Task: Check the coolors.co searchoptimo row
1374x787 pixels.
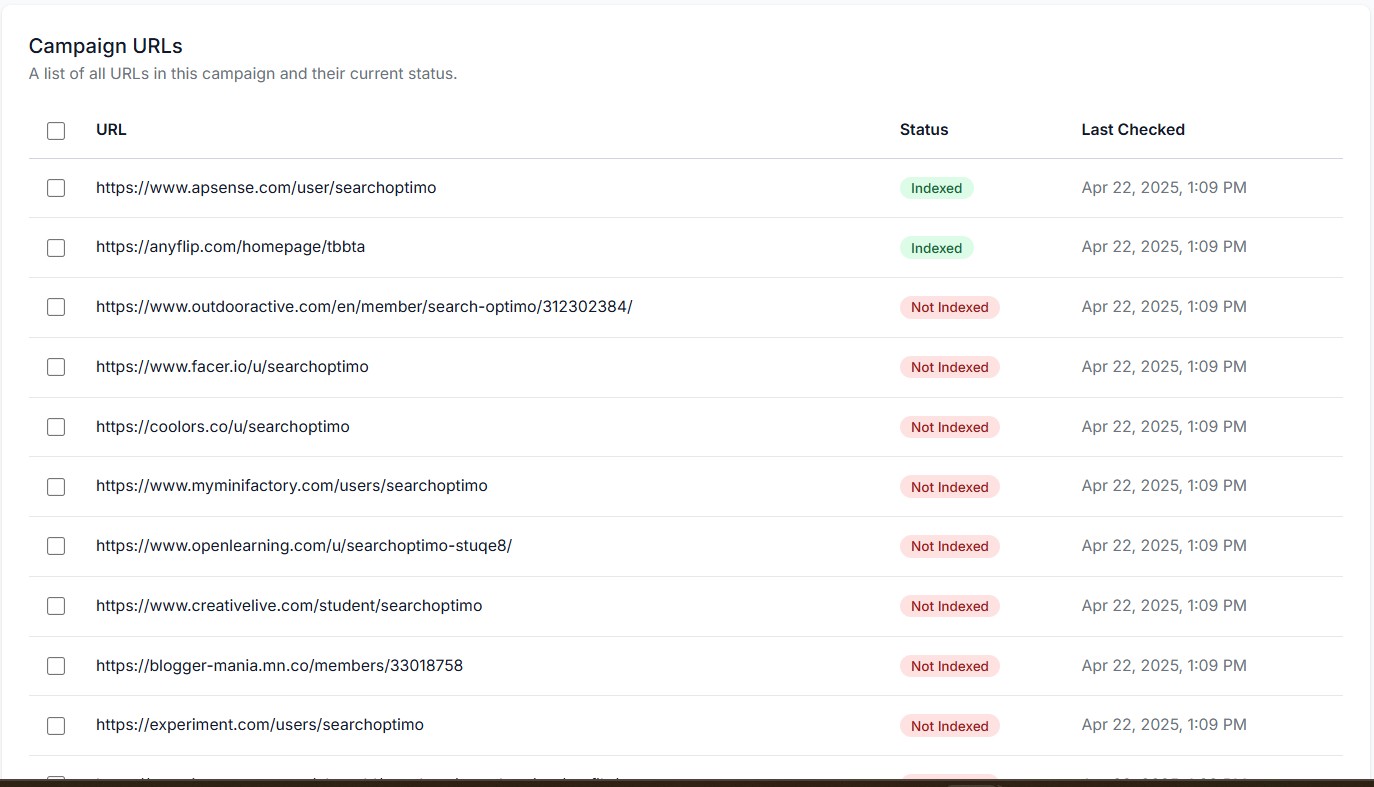Action: [55, 427]
